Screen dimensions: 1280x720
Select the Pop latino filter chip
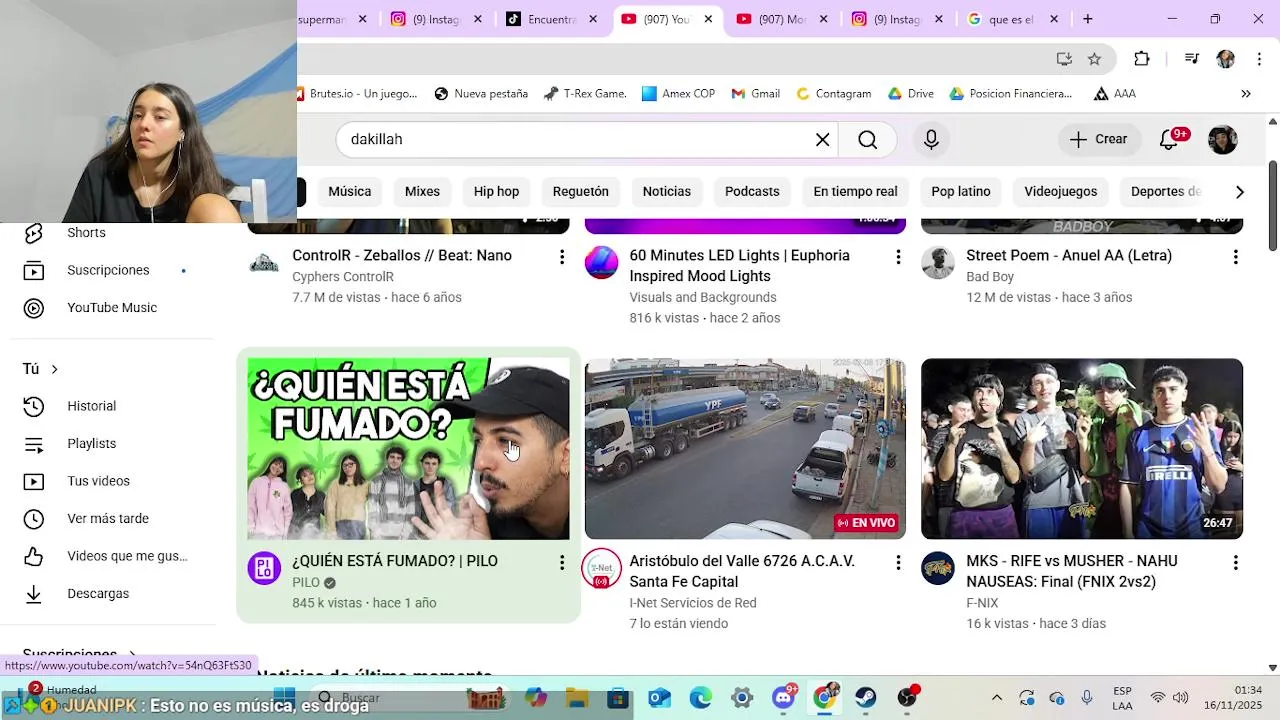pos(961,191)
